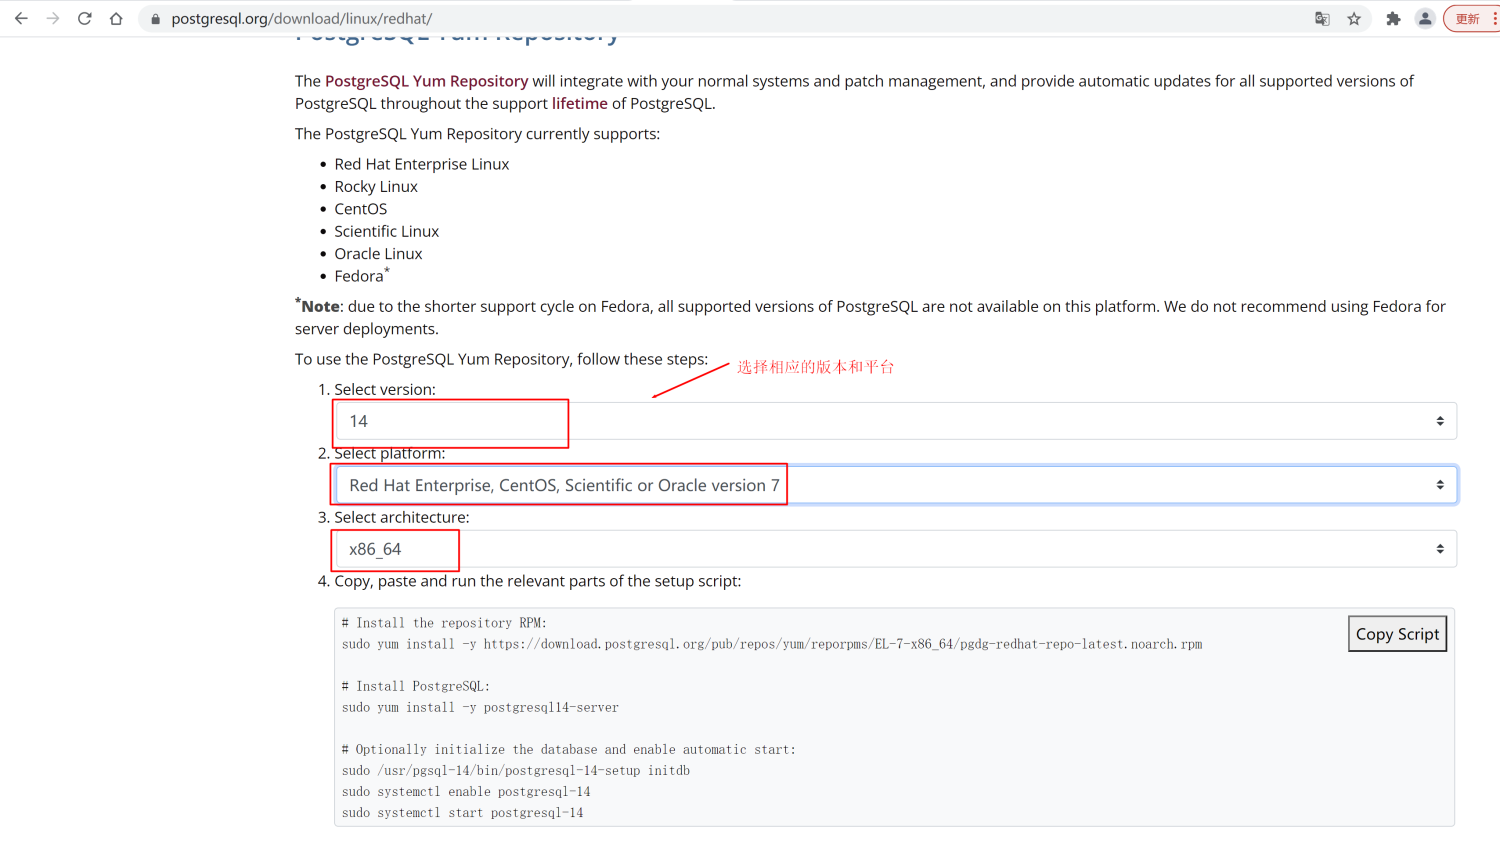Open the Select architecture dropdown

pos(896,549)
